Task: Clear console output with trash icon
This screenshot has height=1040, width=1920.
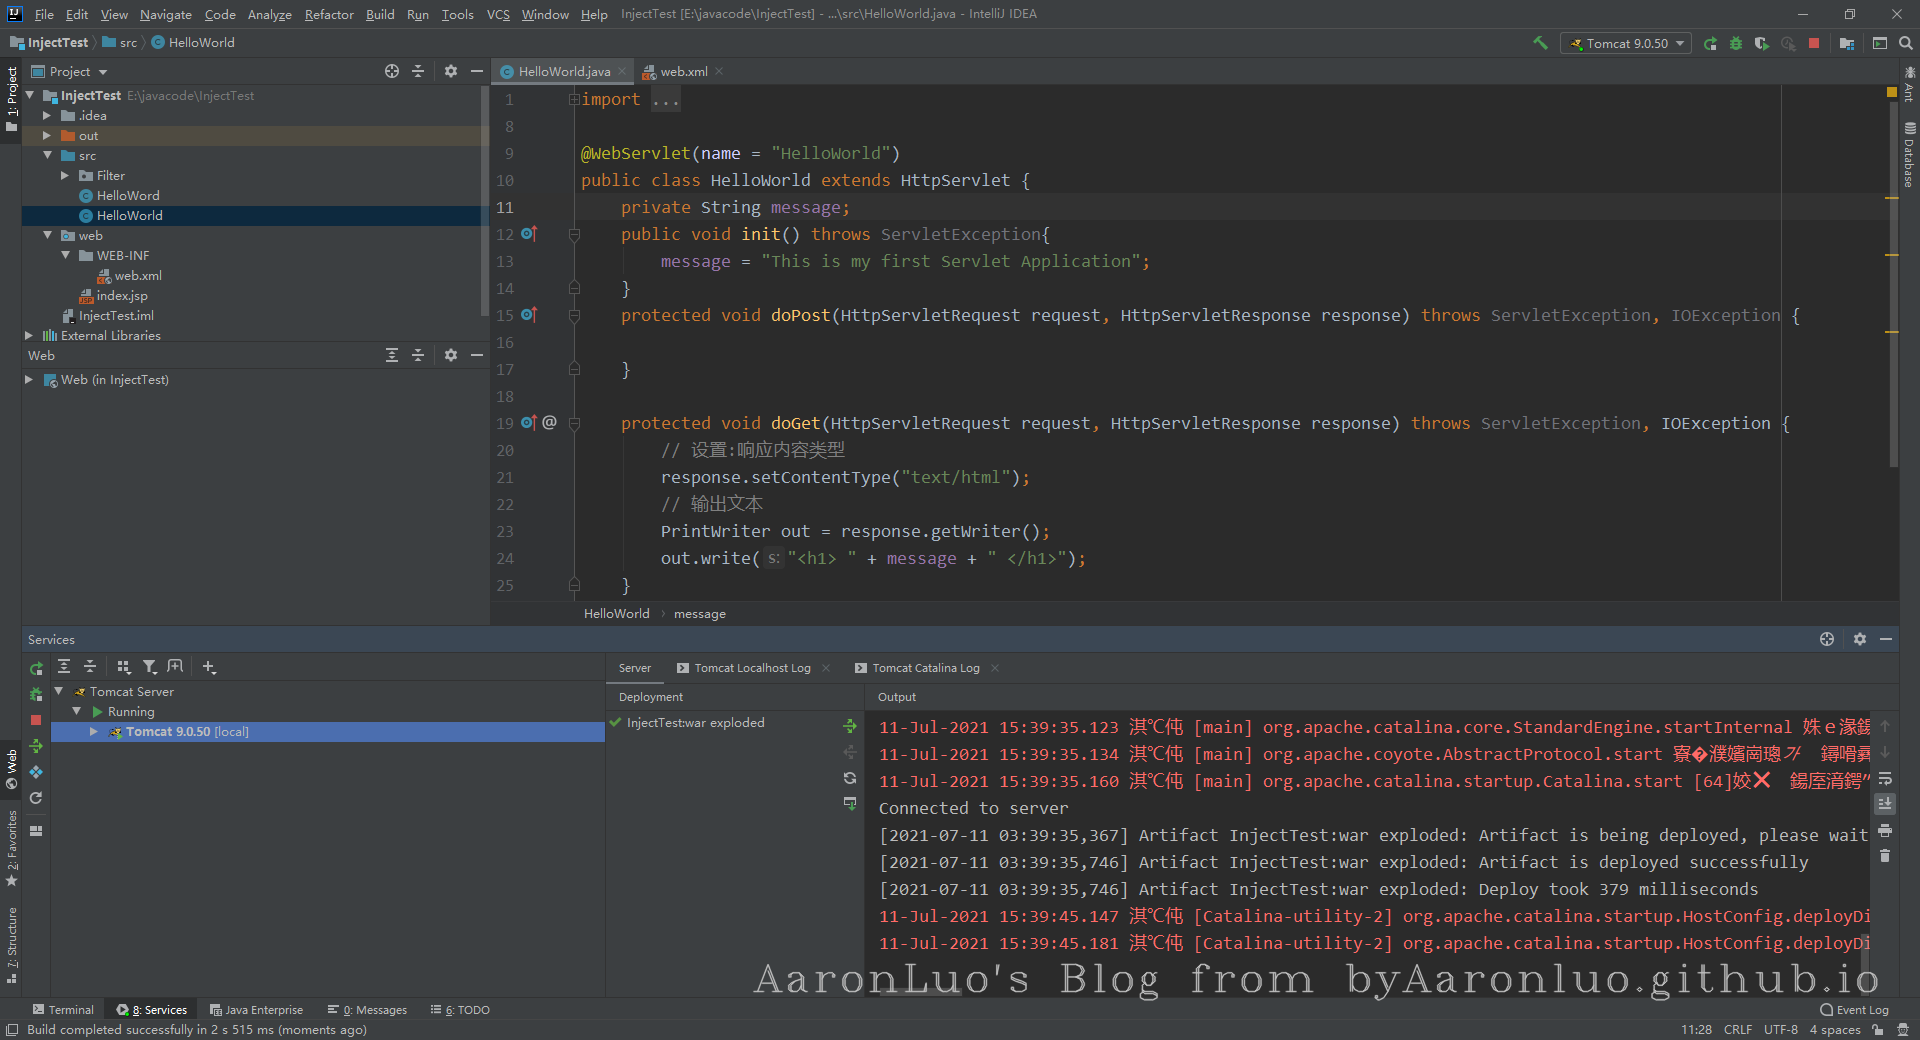Action: tap(1885, 856)
